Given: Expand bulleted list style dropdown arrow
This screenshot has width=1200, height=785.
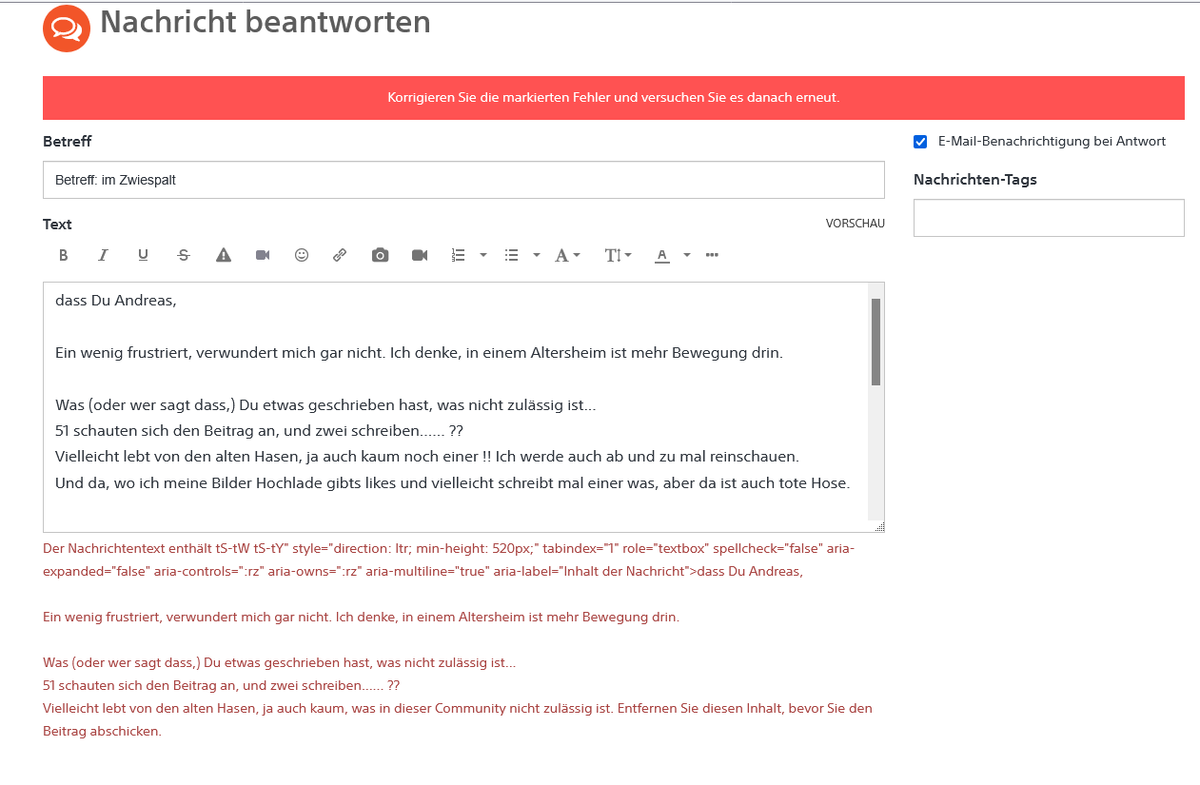Looking at the screenshot, I should click(536, 255).
